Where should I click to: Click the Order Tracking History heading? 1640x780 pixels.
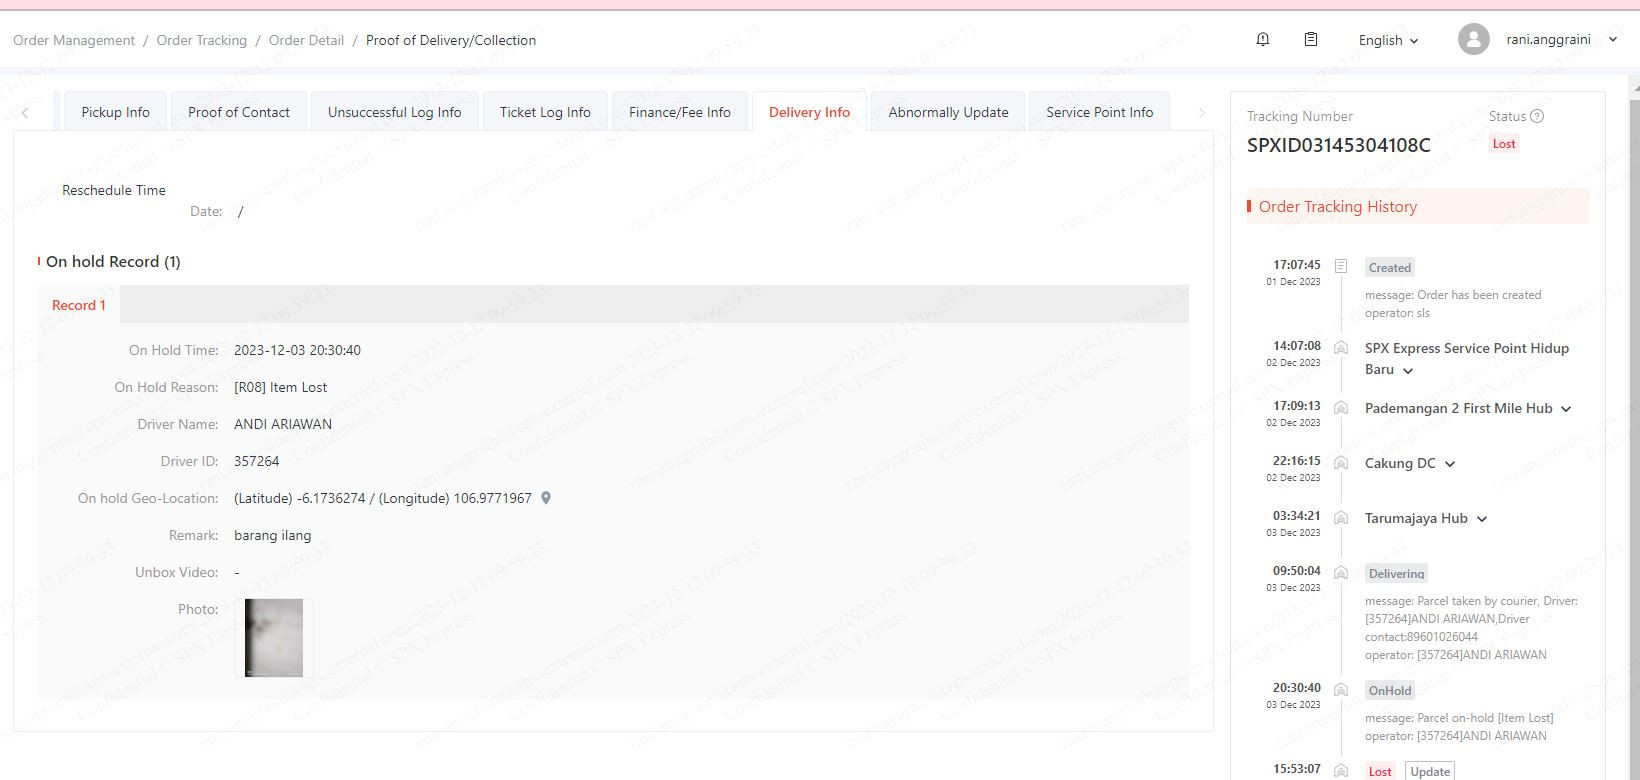pos(1337,207)
